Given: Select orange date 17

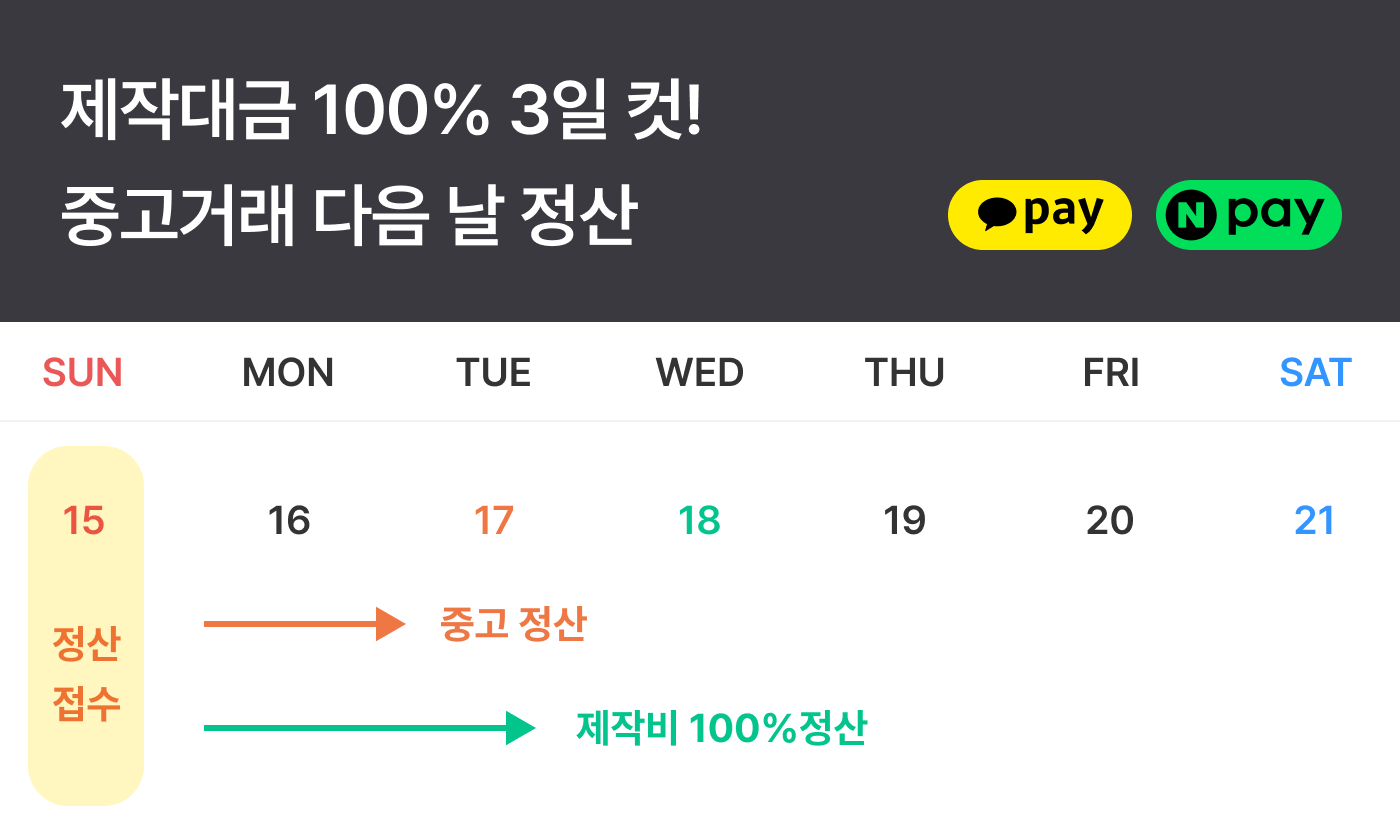Looking at the screenshot, I should click(x=494, y=521).
